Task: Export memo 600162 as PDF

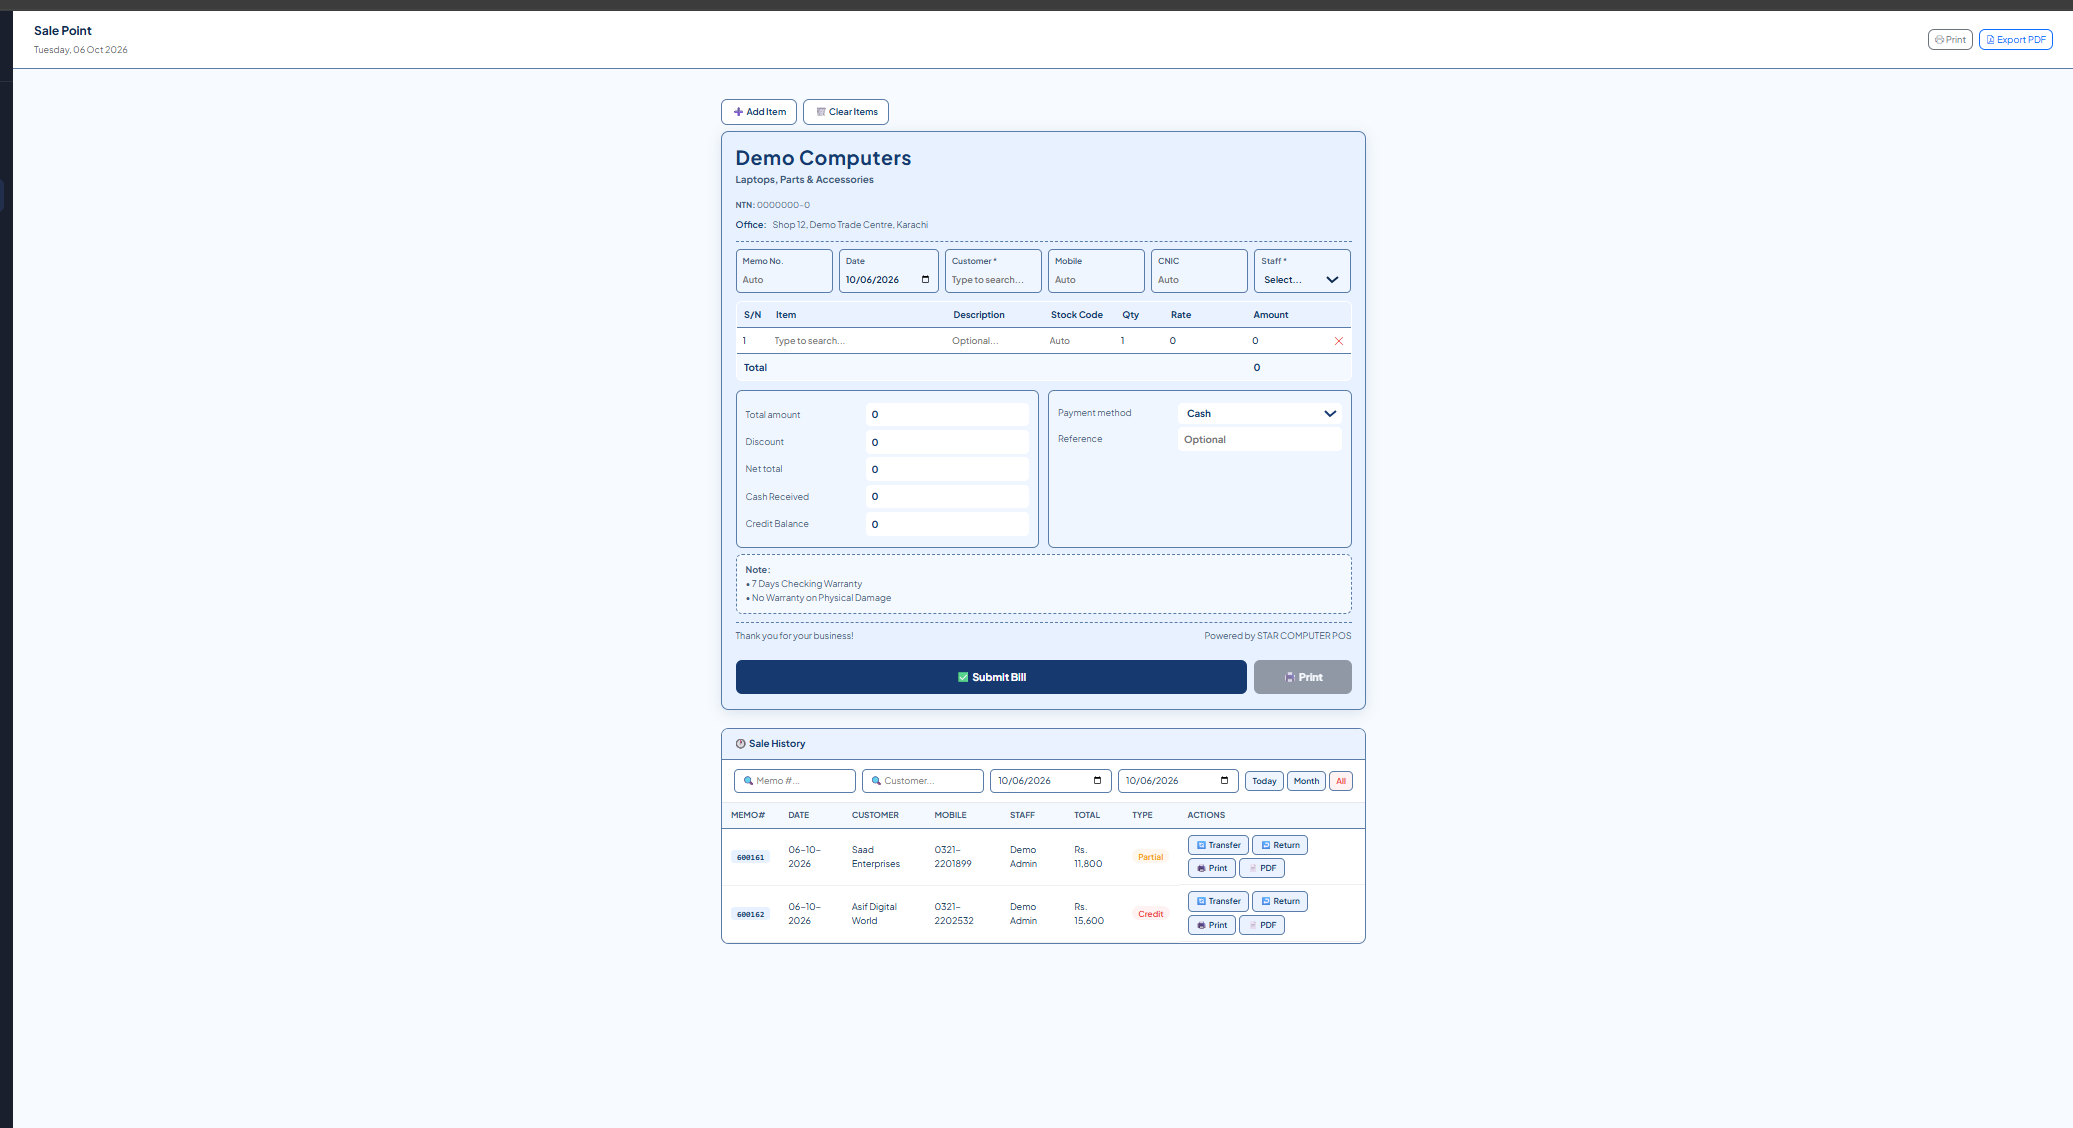Action: (1262, 925)
